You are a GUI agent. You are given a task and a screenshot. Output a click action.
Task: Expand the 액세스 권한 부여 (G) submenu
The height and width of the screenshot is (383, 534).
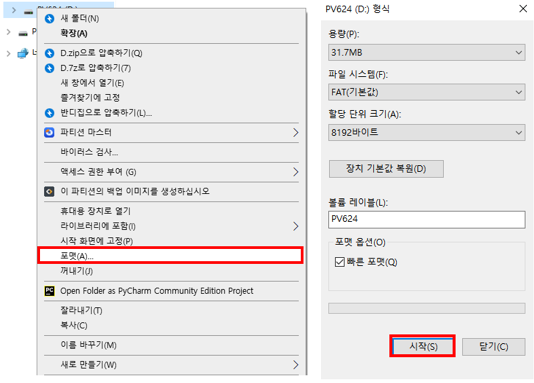pyautogui.click(x=171, y=172)
